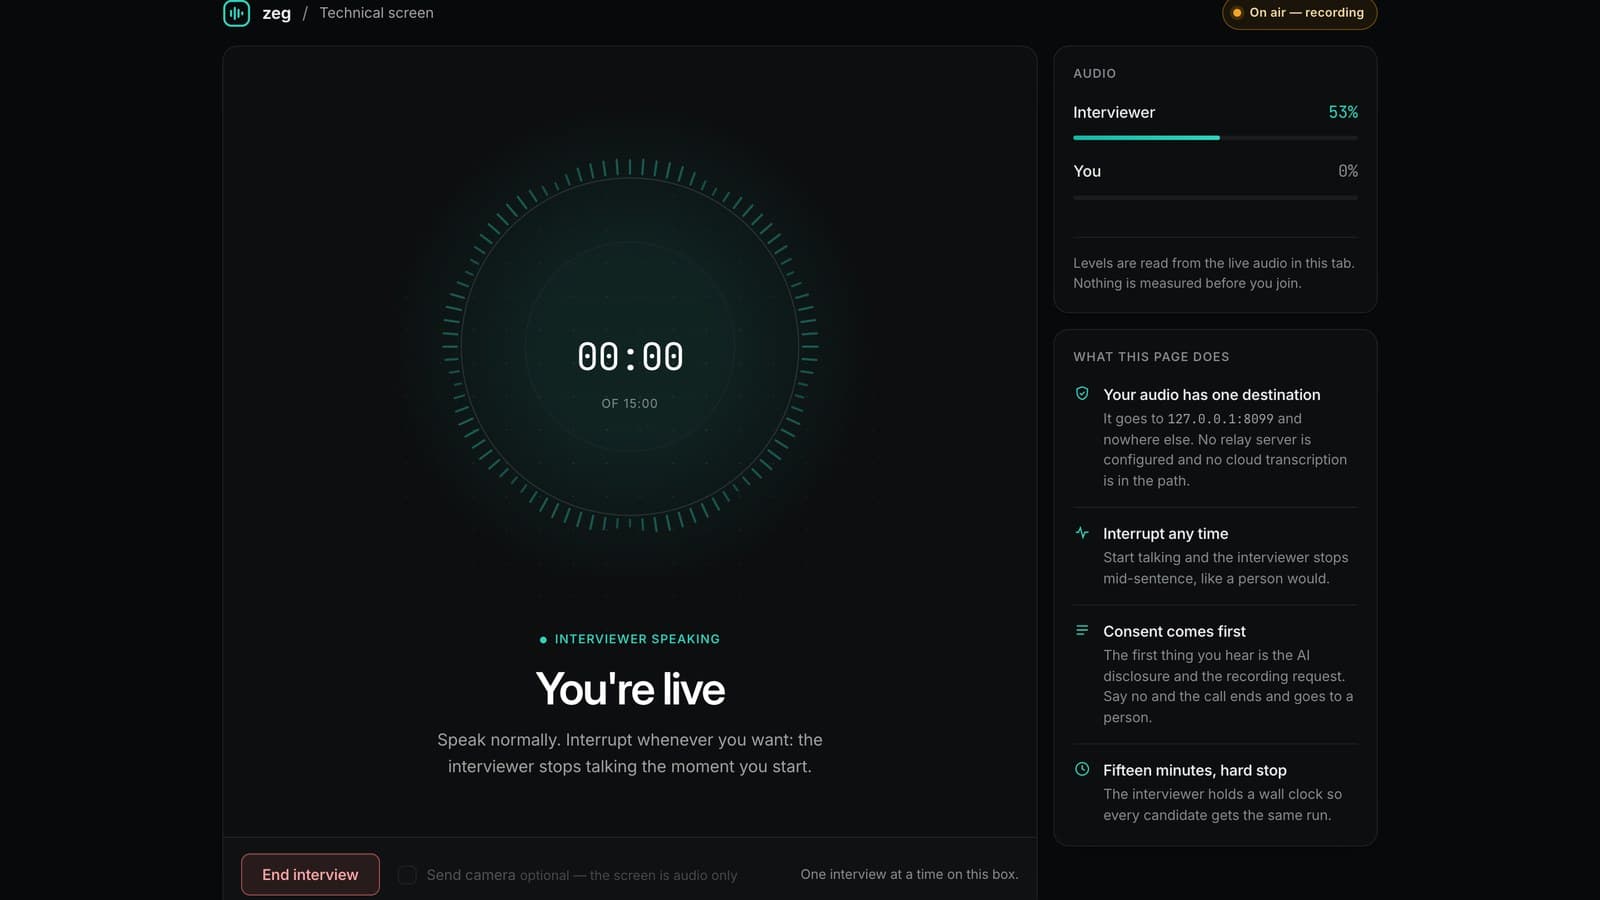1600x900 pixels.
Task: Click the Levels are read from live audio note
Action: (x=1213, y=273)
